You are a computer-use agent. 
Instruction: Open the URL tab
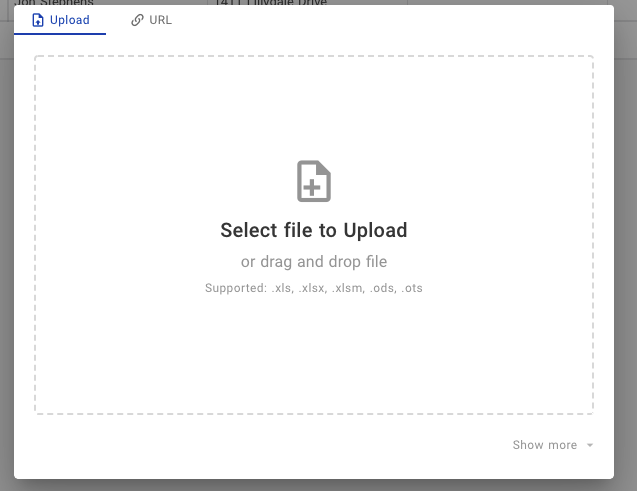[151, 20]
